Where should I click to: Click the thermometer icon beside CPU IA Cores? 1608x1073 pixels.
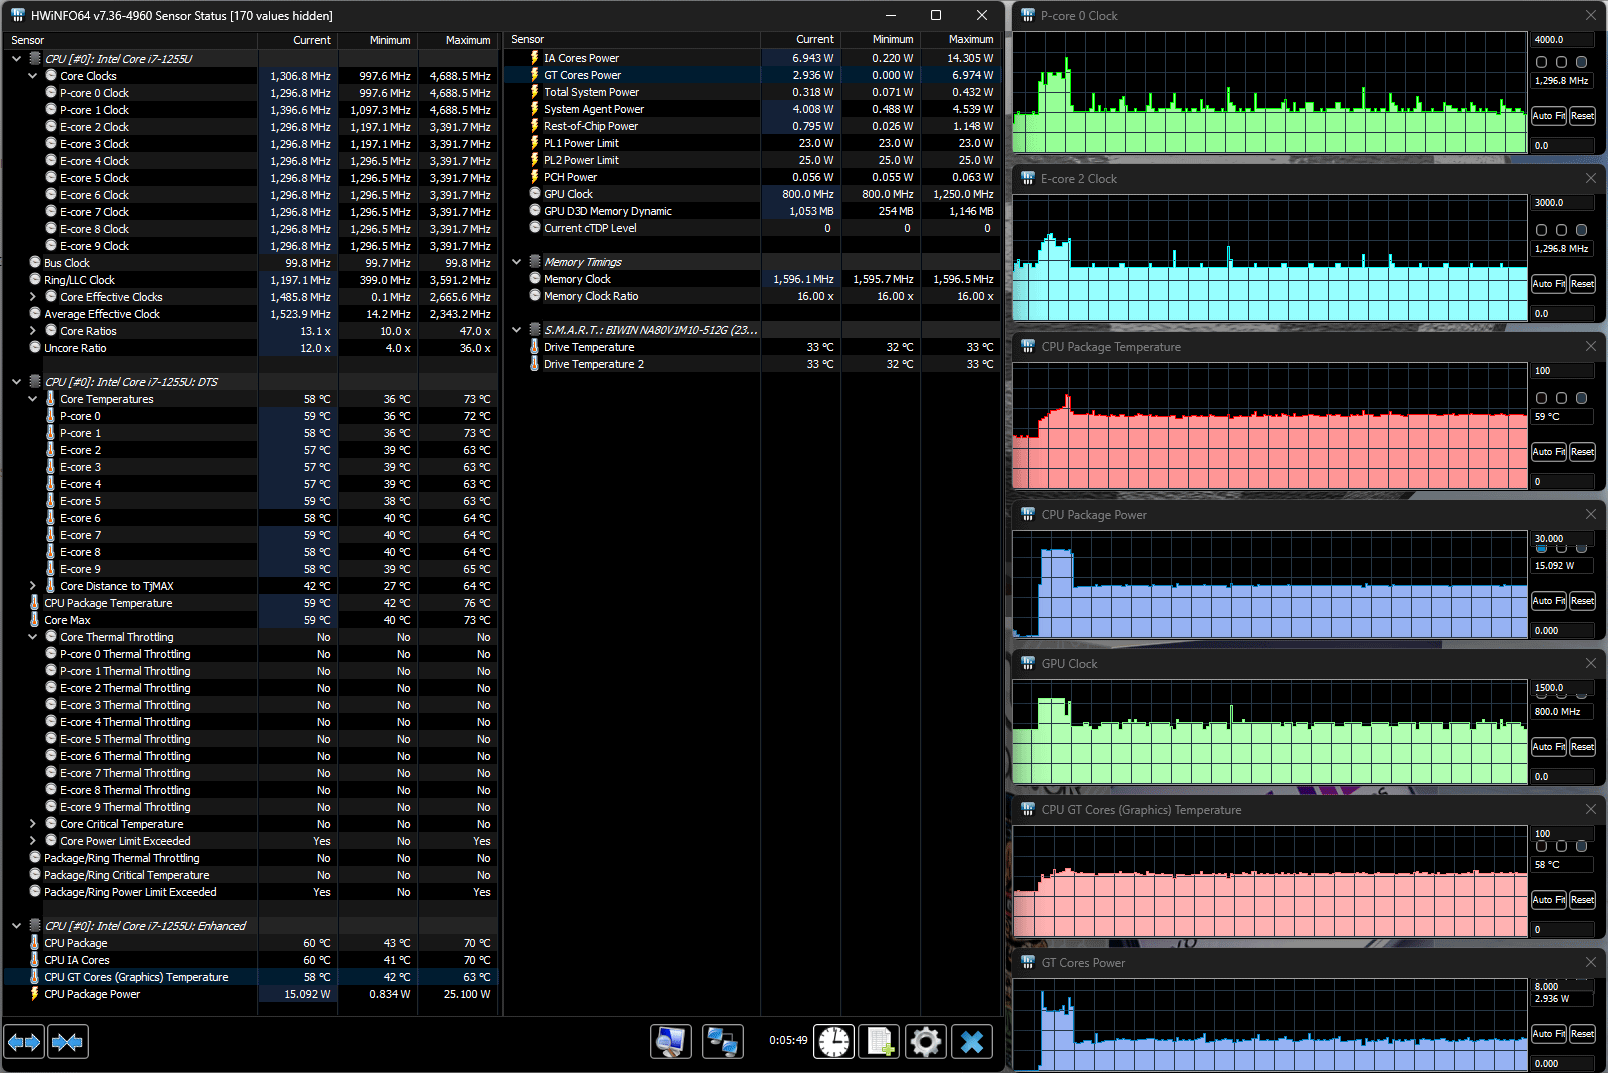[x=35, y=960]
